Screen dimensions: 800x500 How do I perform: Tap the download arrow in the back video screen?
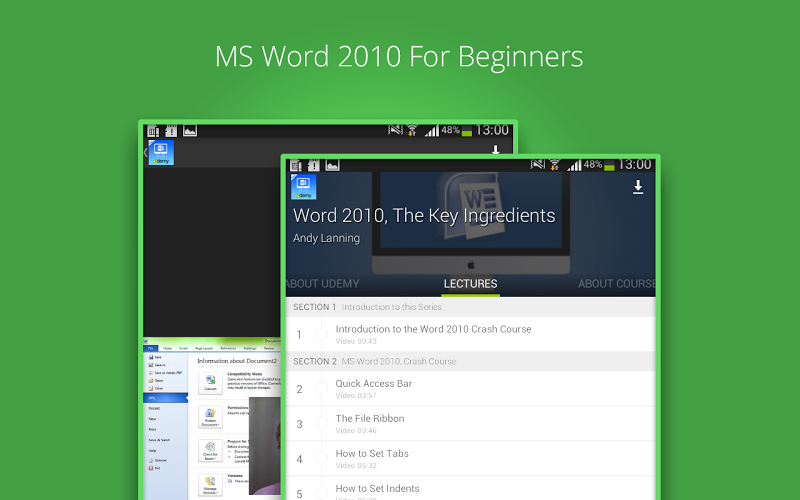(495, 150)
